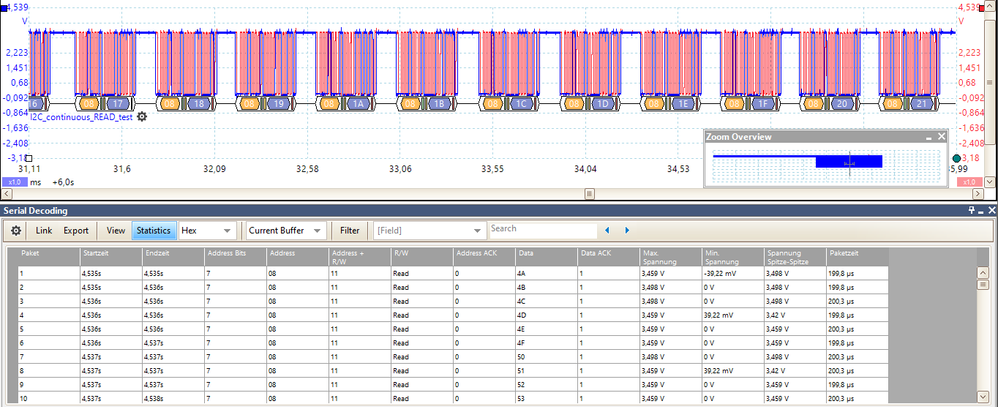Click the table scrollbar up arrow
998x407 pixels.
click(982, 273)
